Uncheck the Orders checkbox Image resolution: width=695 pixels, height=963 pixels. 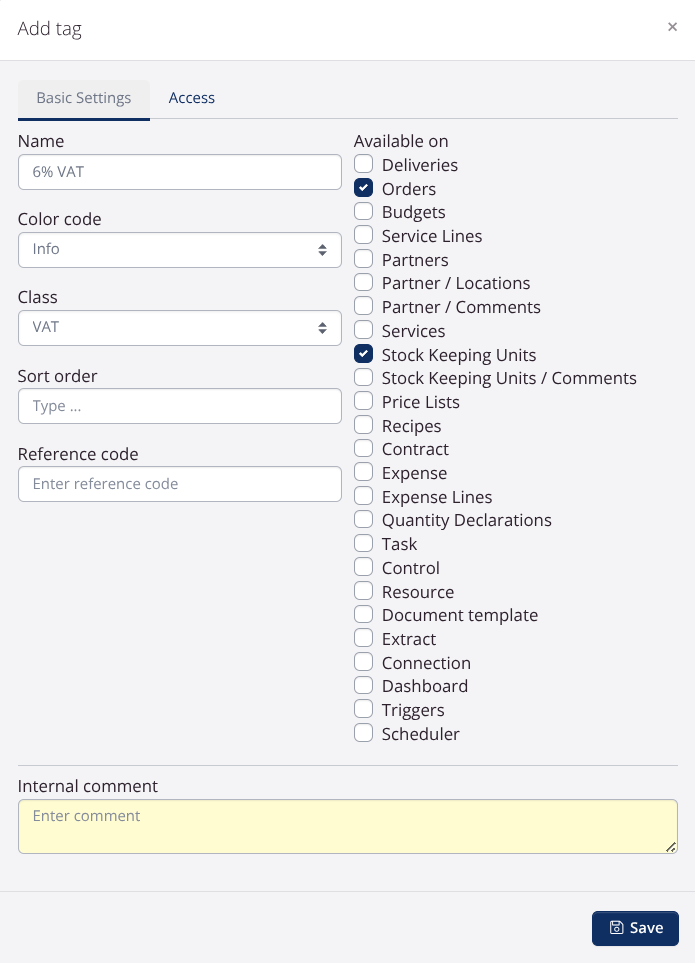(x=364, y=188)
